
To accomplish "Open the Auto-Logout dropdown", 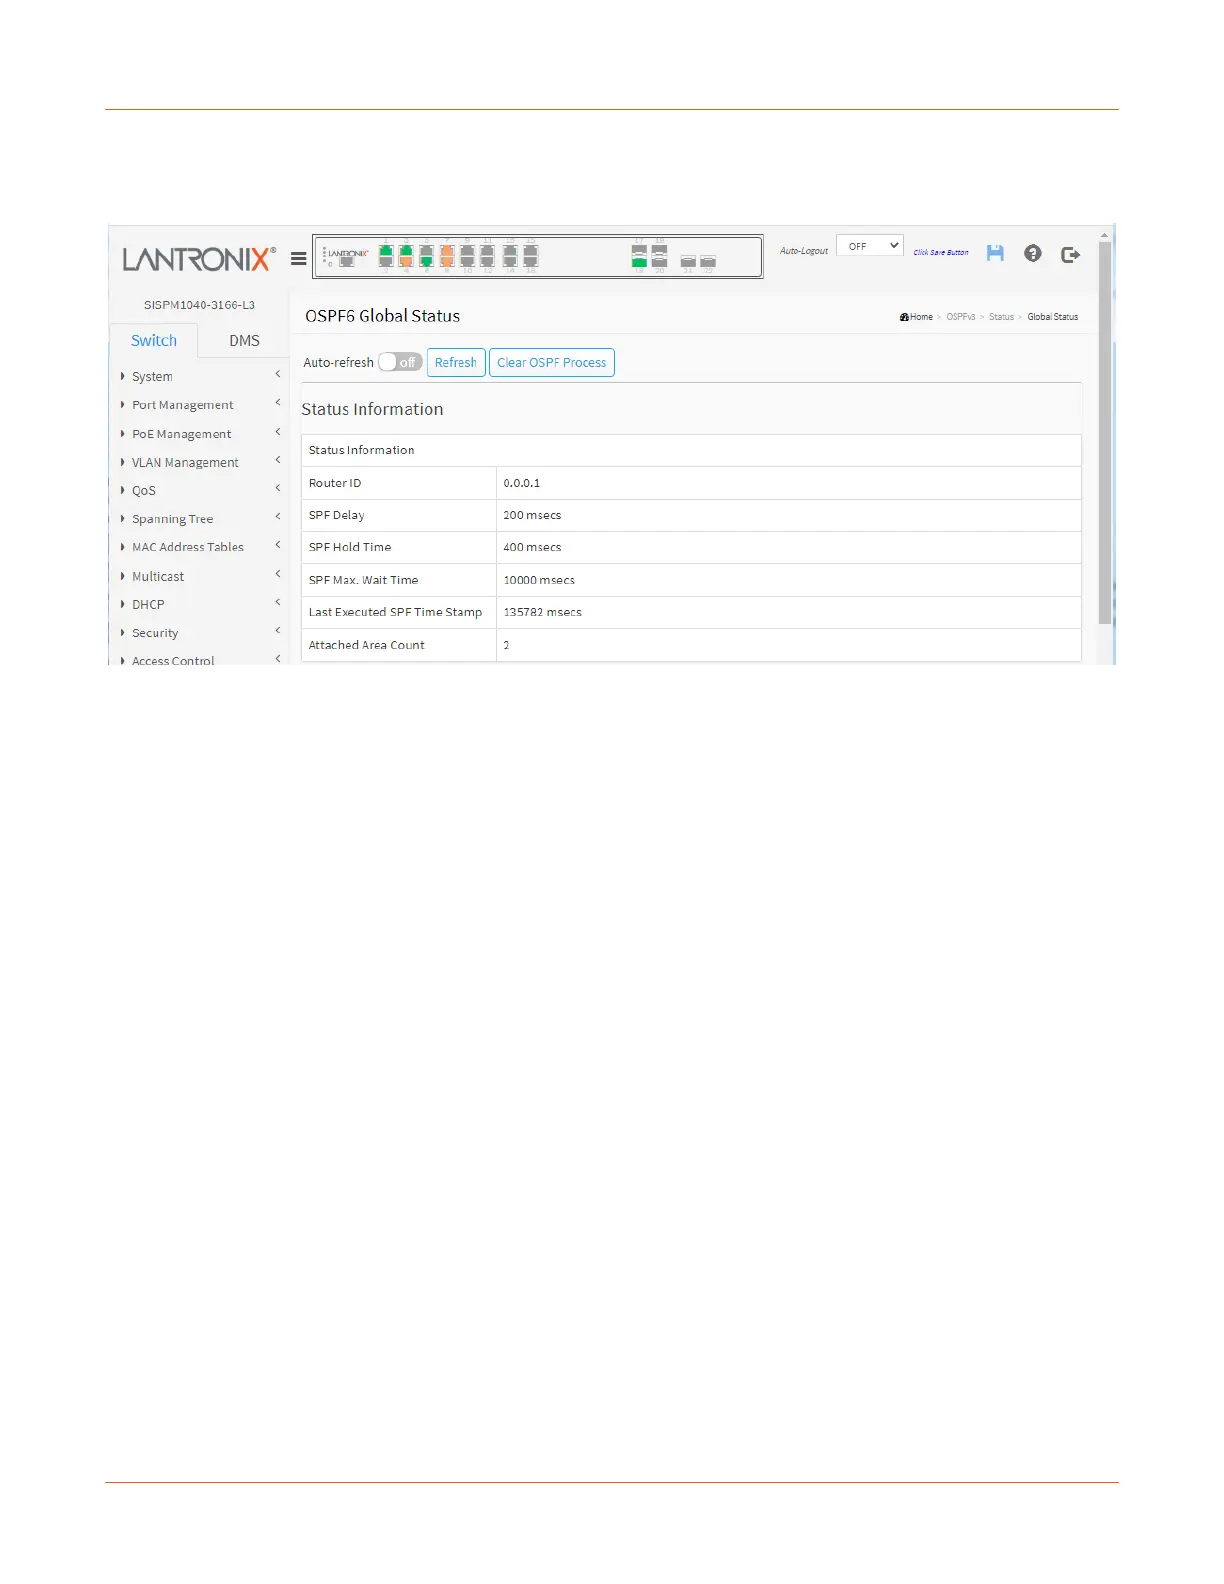I will [870, 246].
